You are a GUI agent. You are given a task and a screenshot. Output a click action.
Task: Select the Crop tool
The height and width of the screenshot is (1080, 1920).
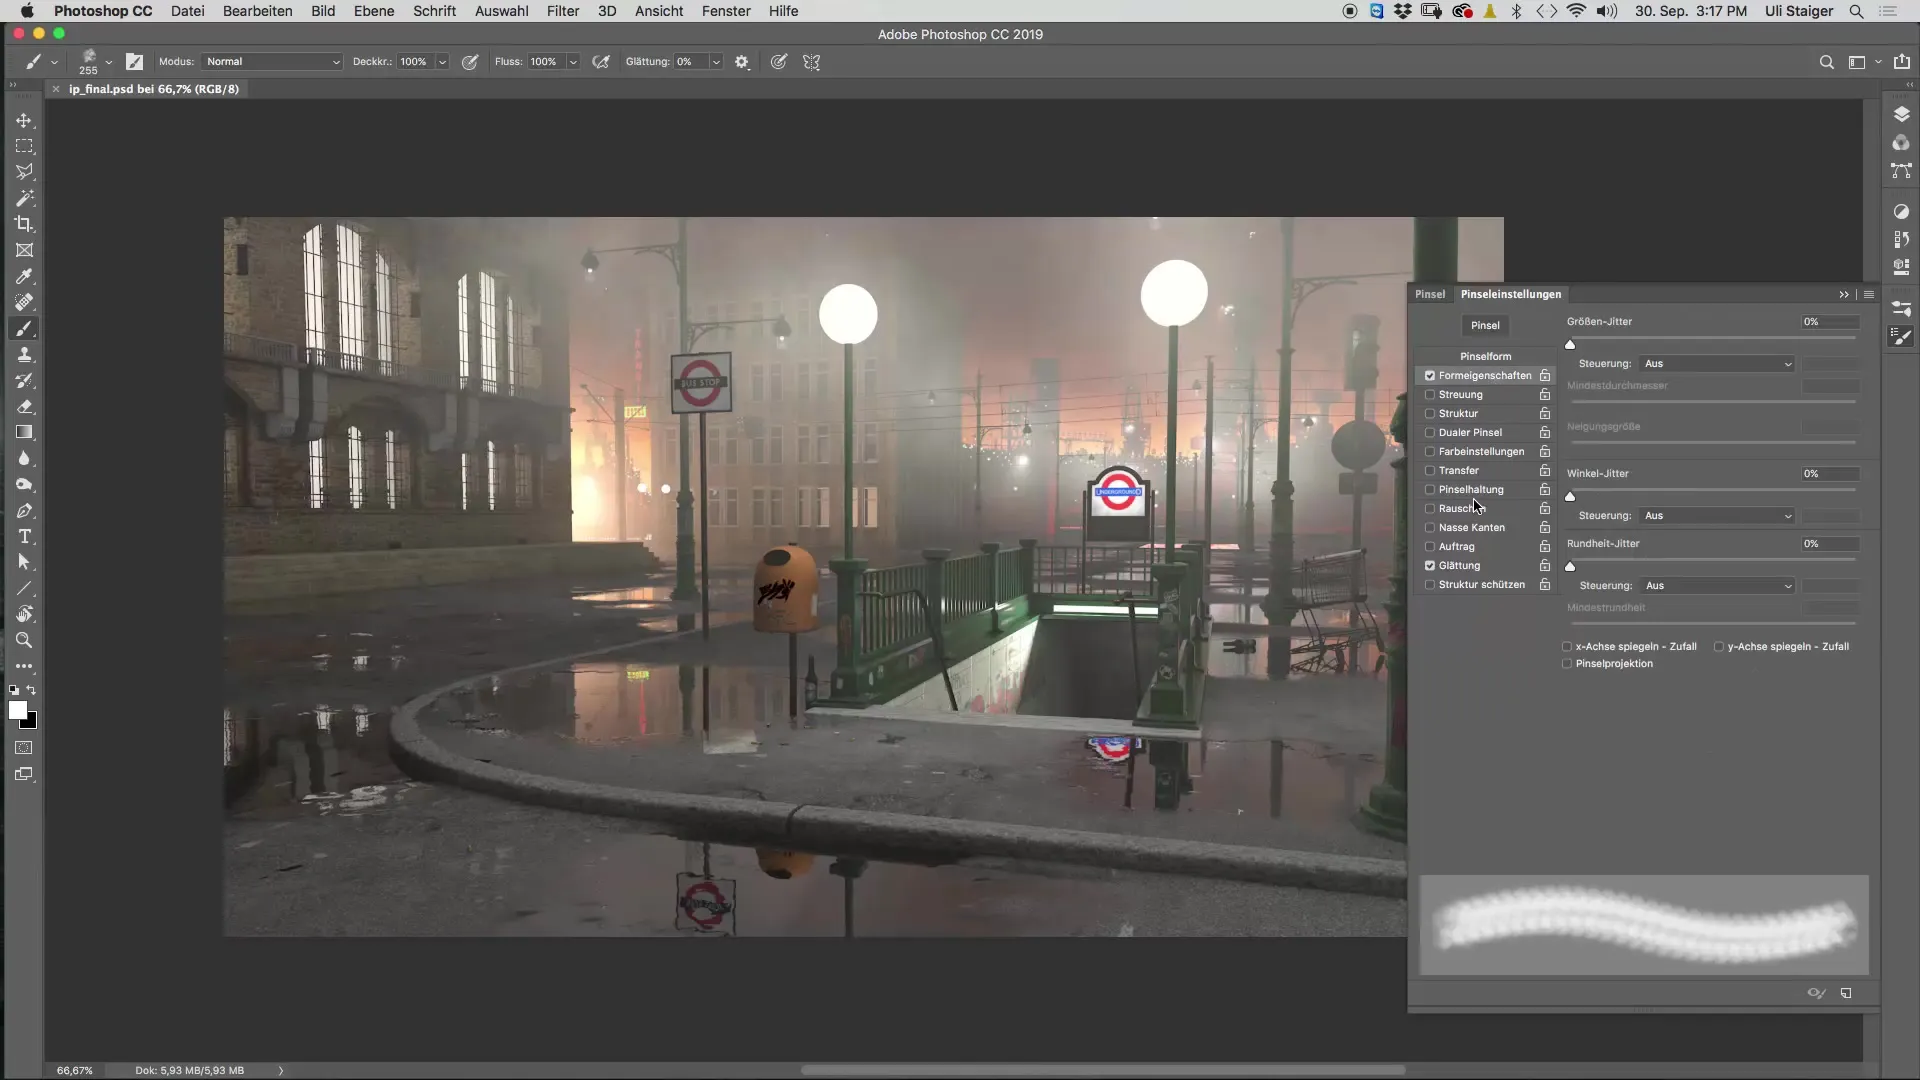click(24, 224)
